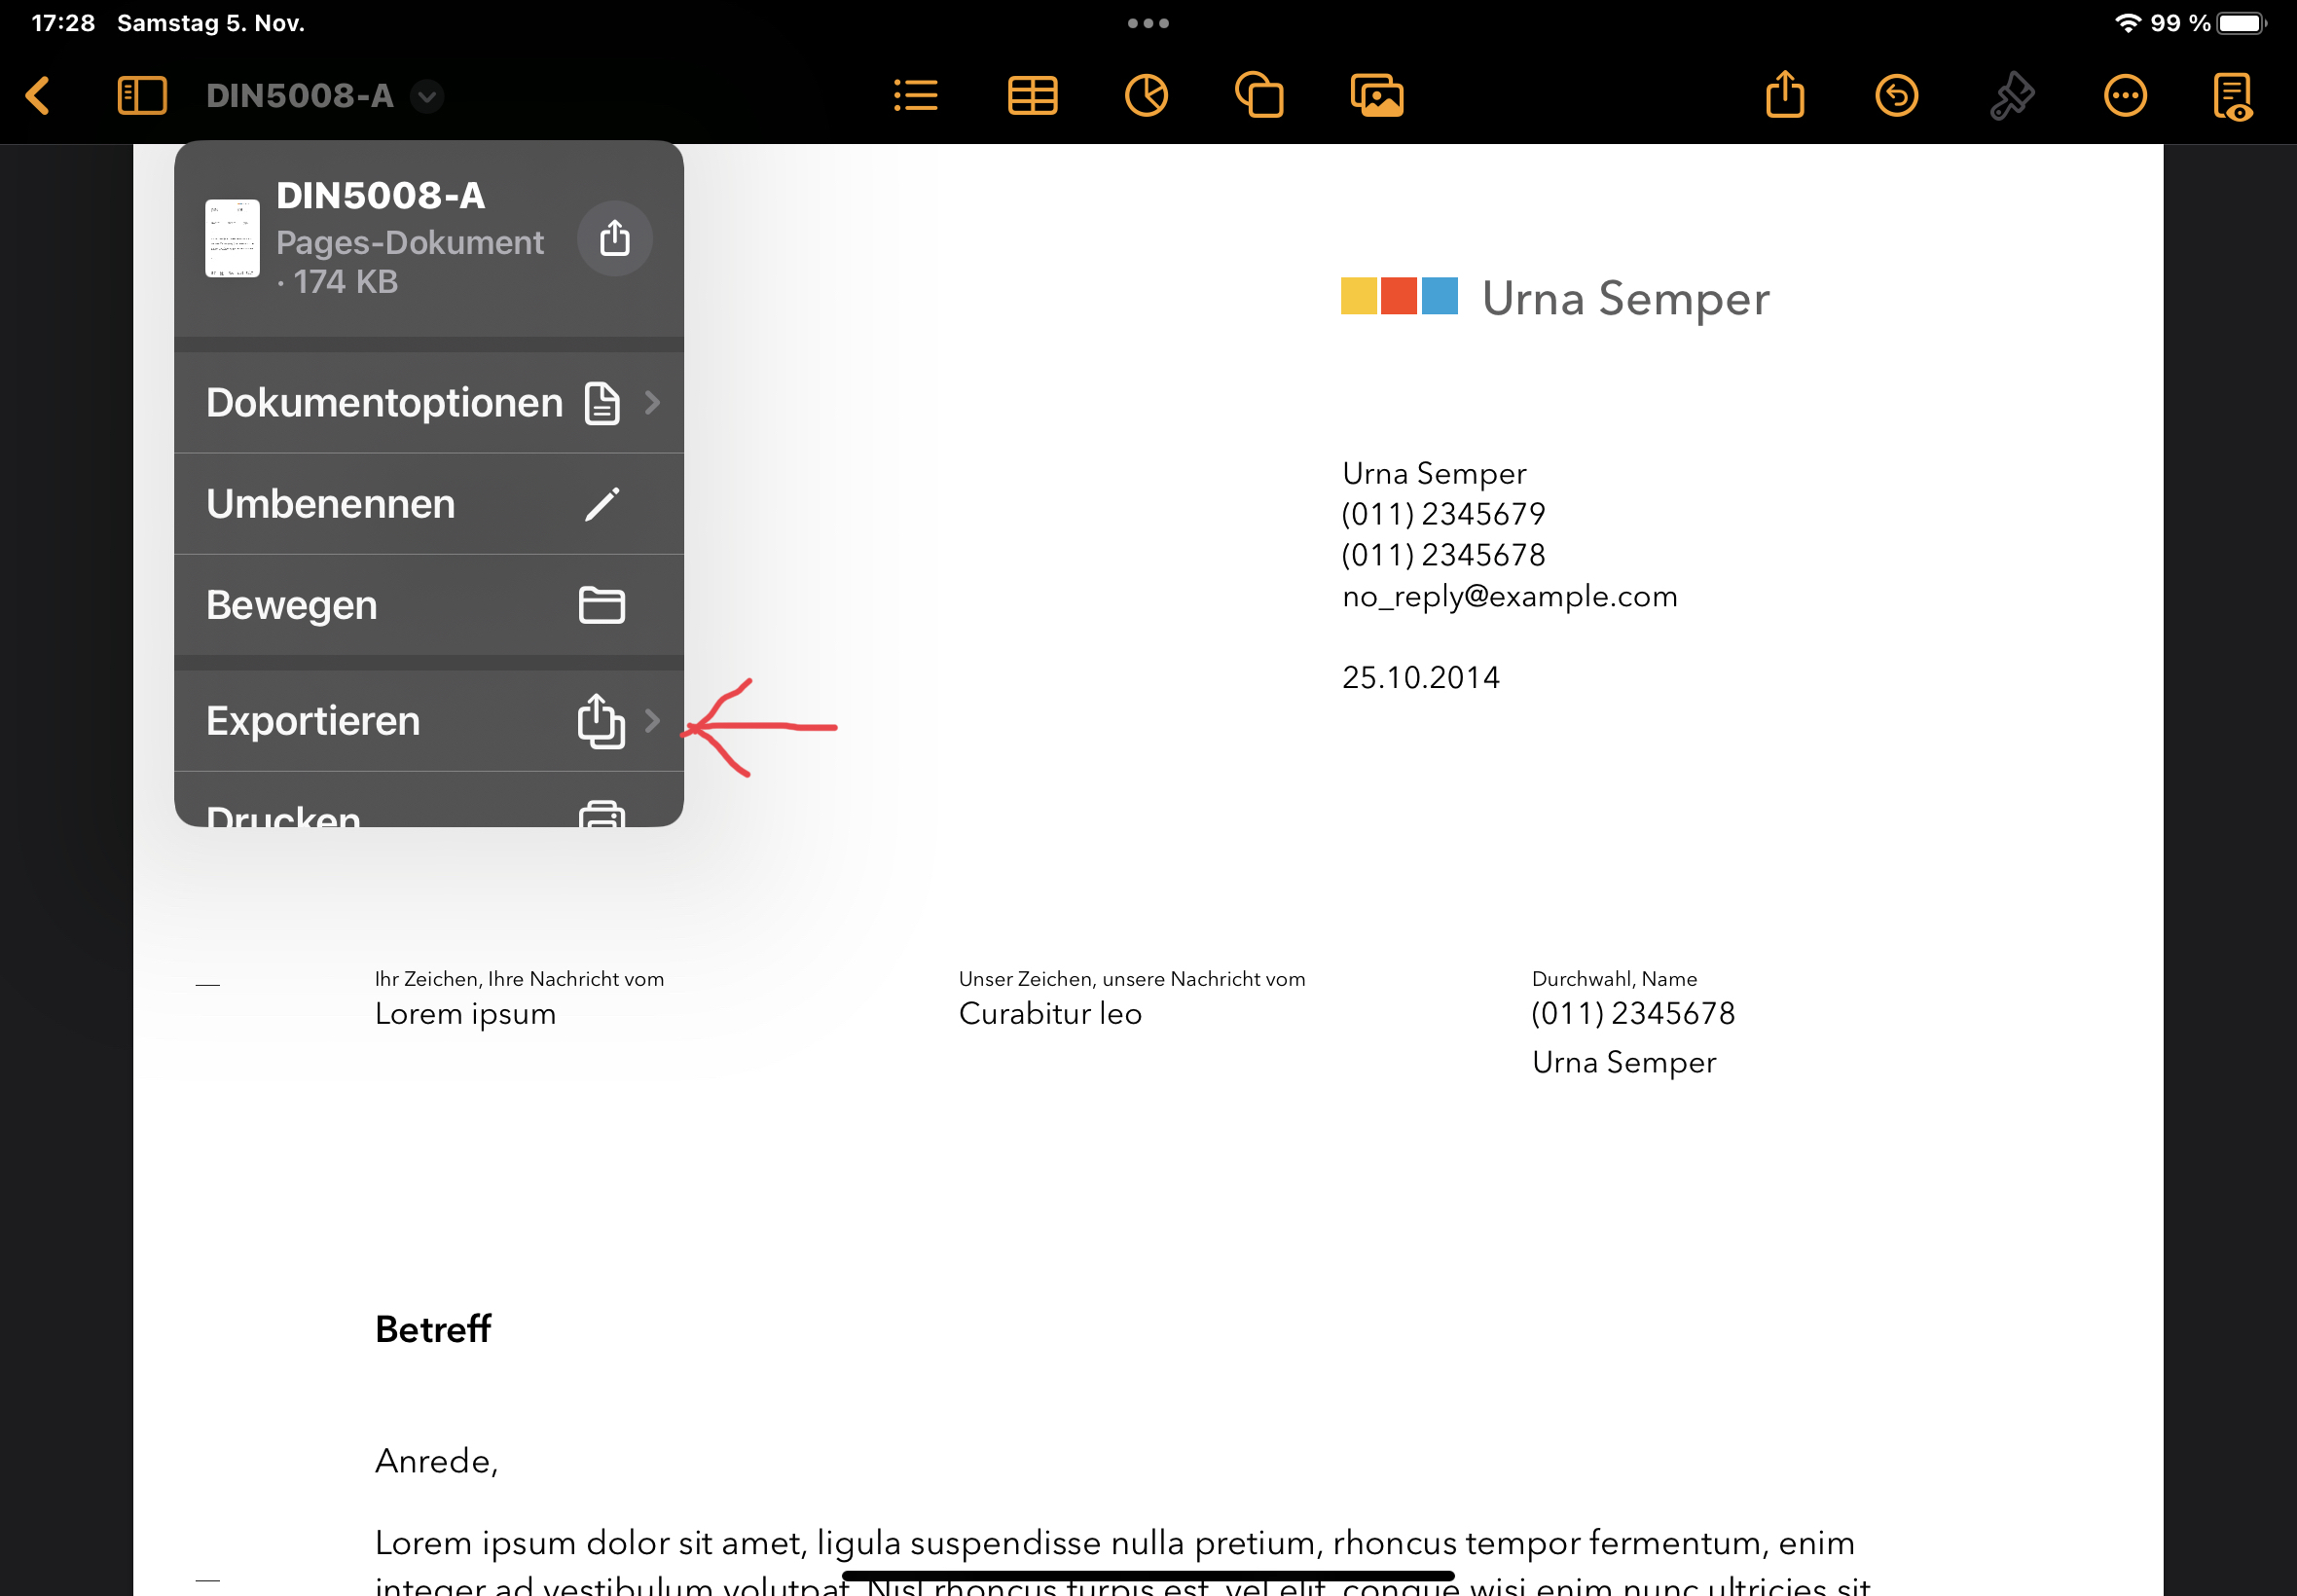Tap the toolbar share icon
This screenshot has width=2297, height=1596.
[1785, 96]
